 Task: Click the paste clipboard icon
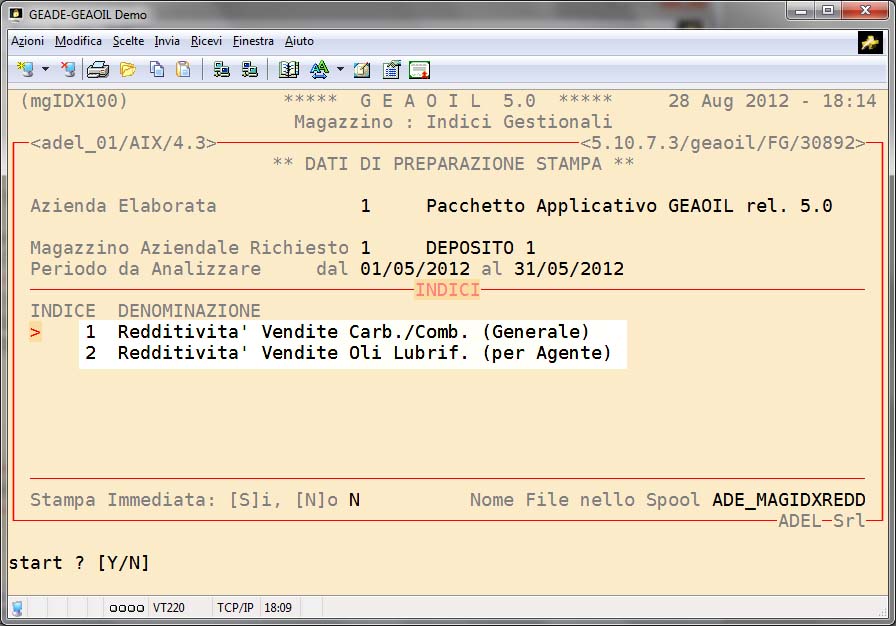click(x=183, y=70)
